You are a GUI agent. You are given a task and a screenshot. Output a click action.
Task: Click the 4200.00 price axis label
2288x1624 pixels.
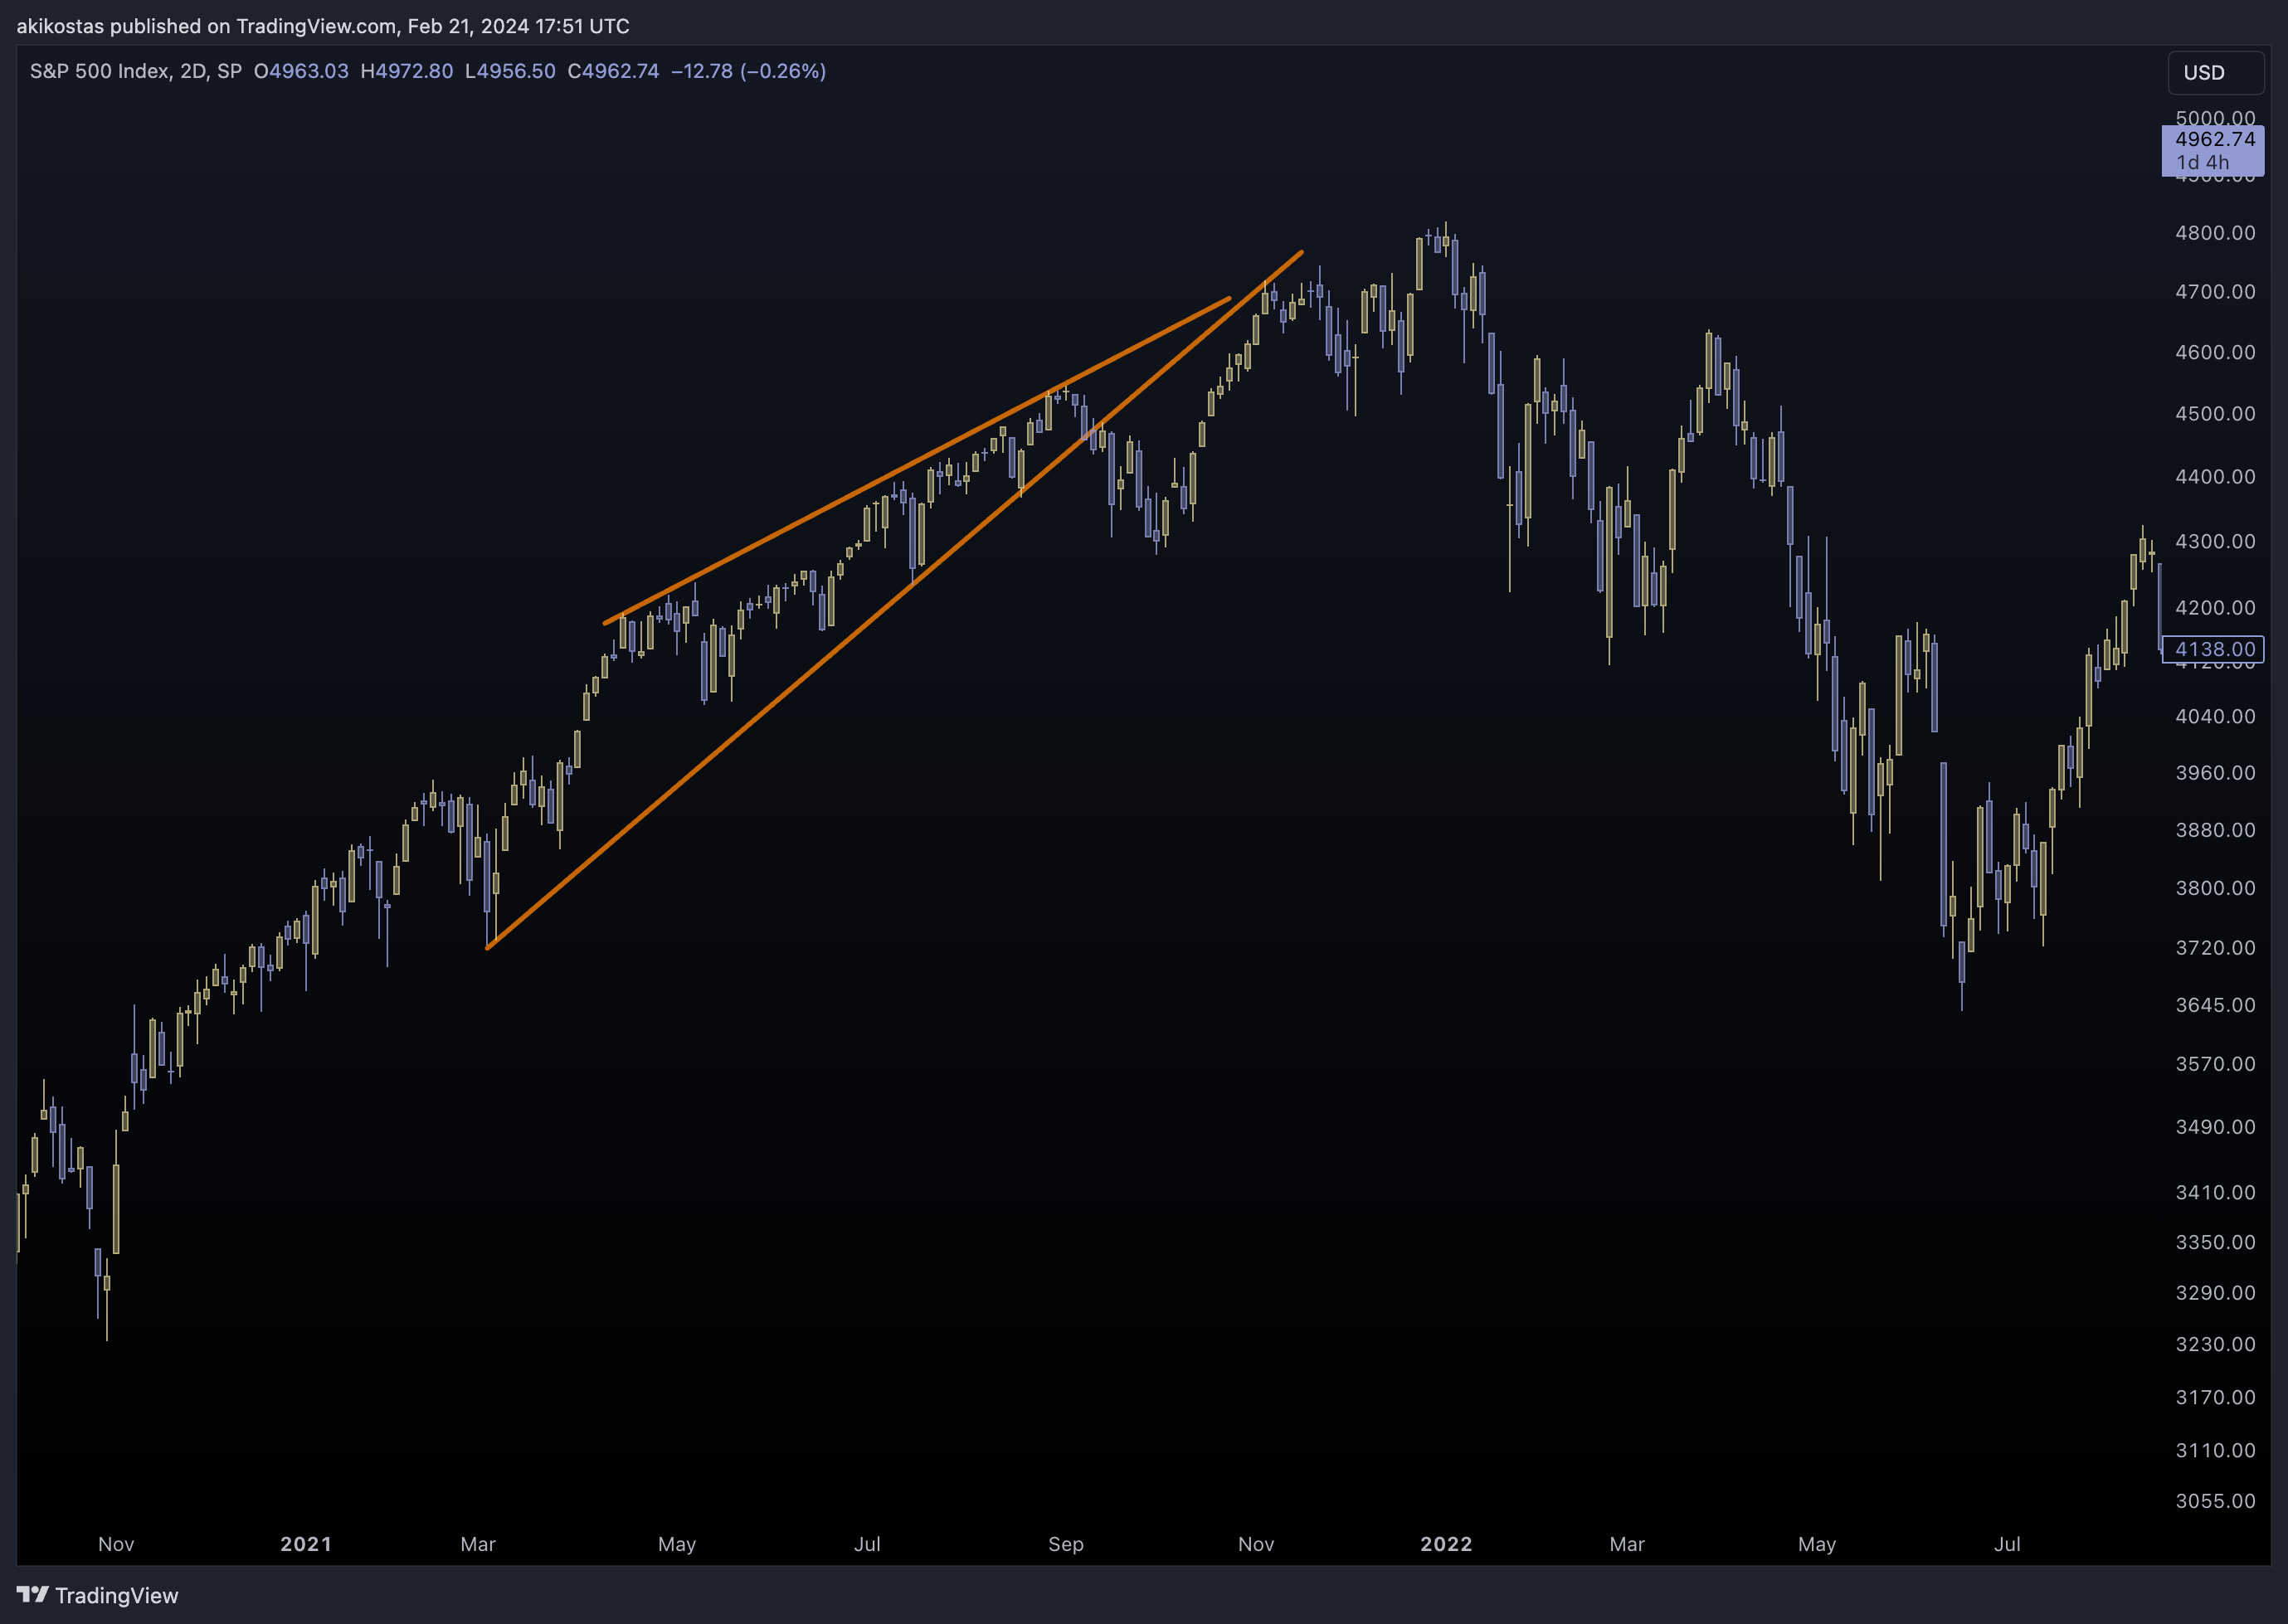pos(2215,608)
